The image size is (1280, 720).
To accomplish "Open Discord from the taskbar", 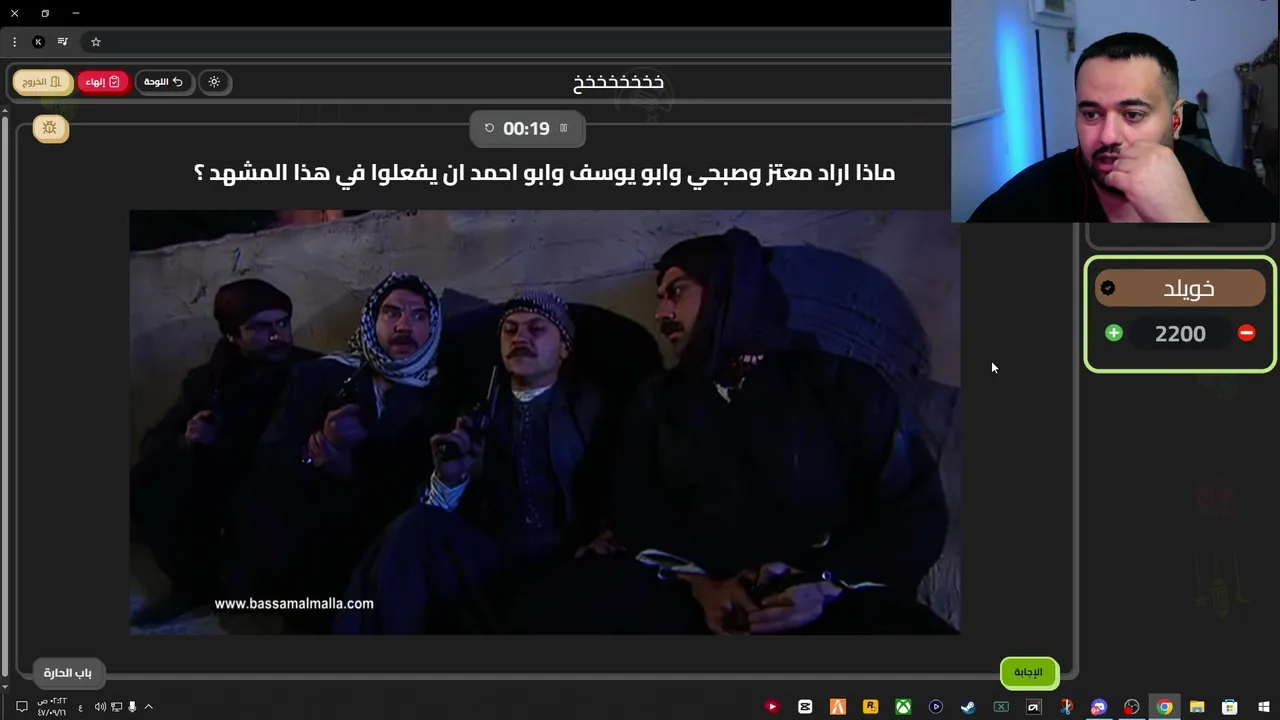I will pyautogui.click(x=1099, y=707).
